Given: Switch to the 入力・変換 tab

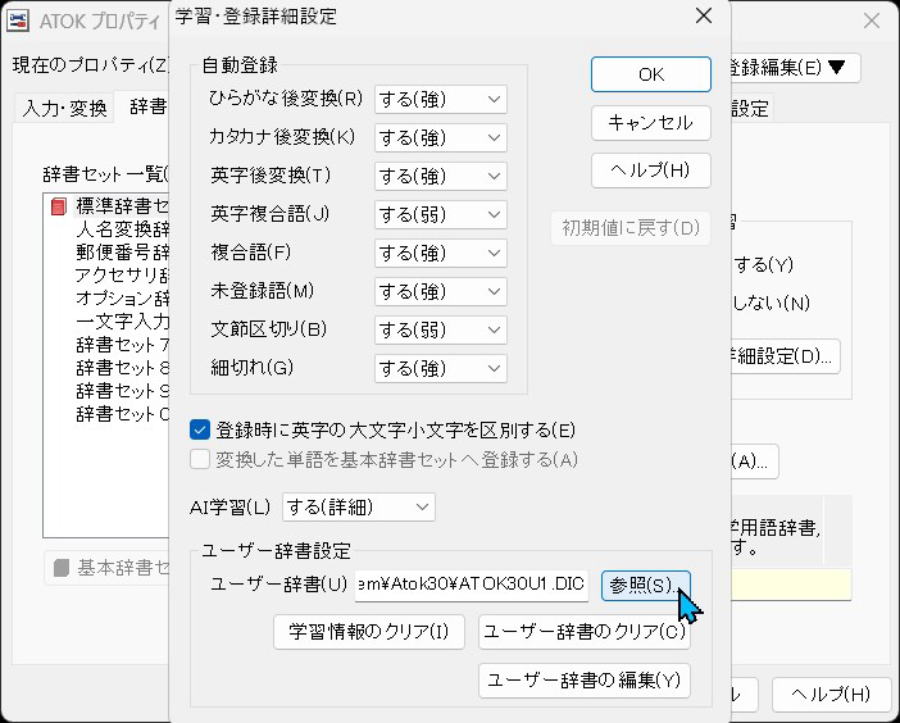Looking at the screenshot, I should [x=64, y=108].
